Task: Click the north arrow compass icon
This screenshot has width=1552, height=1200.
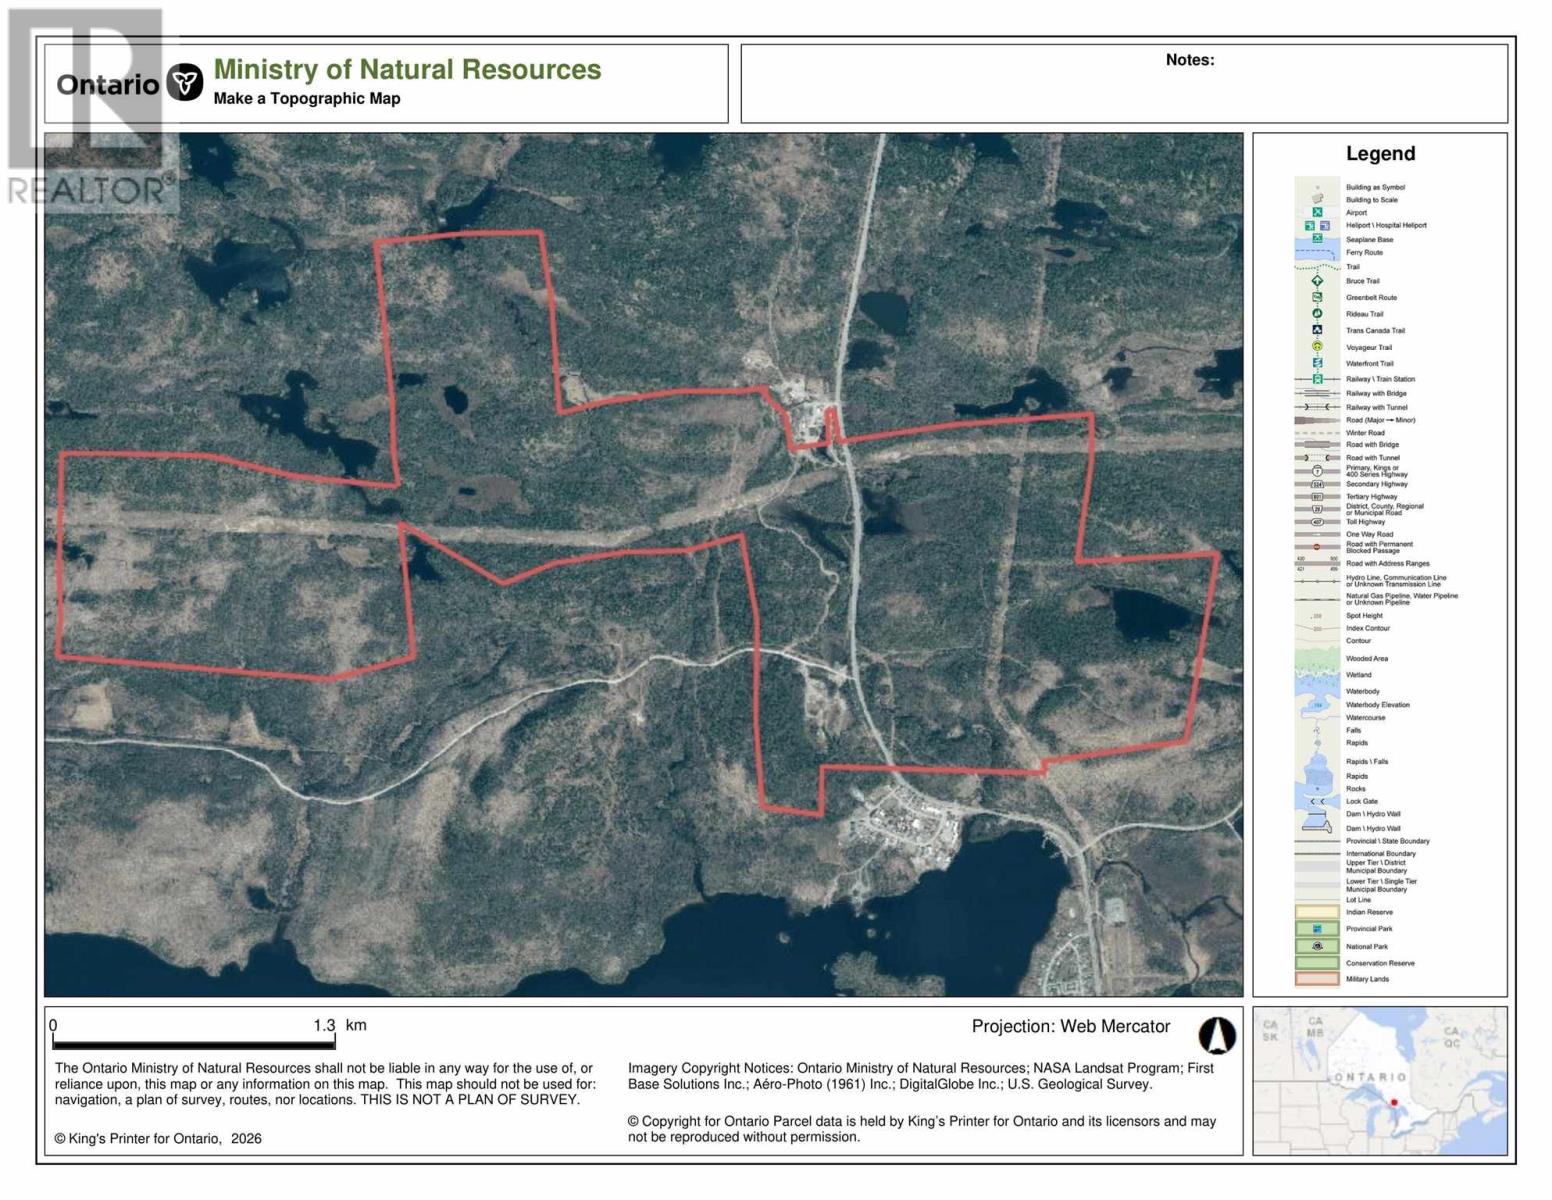Action: tap(1217, 1035)
